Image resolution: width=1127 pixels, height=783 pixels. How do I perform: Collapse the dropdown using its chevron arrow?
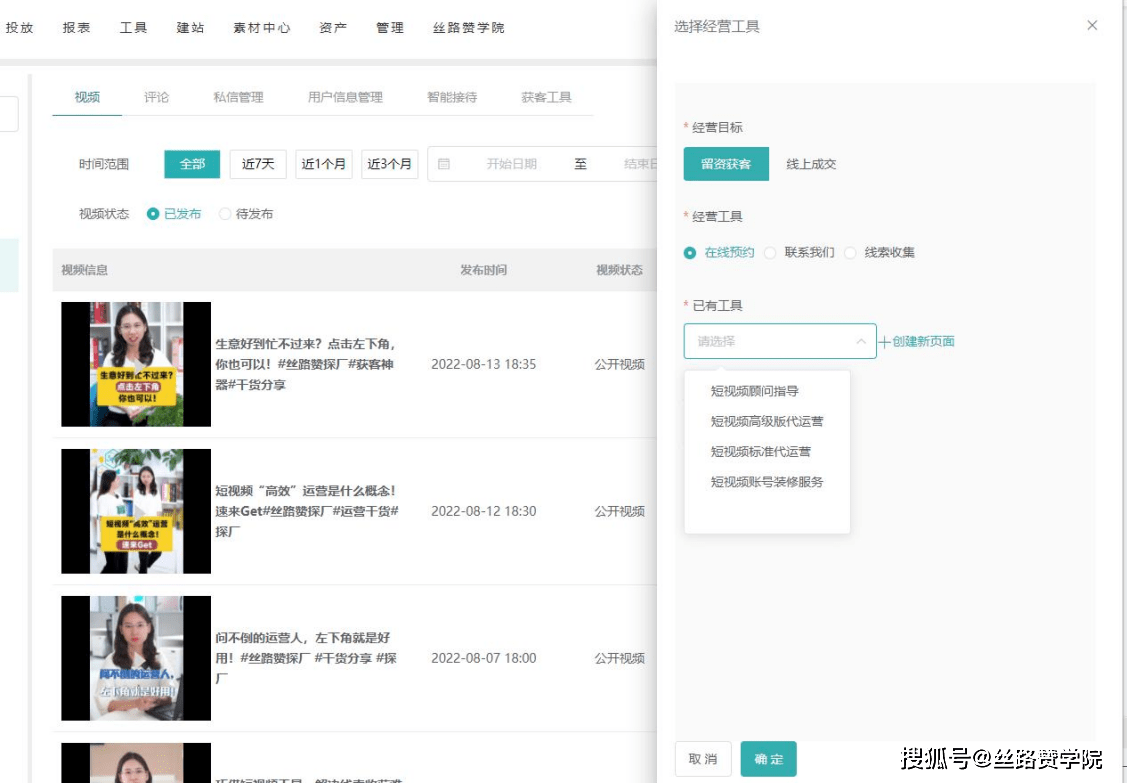click(x=861, y=341)
